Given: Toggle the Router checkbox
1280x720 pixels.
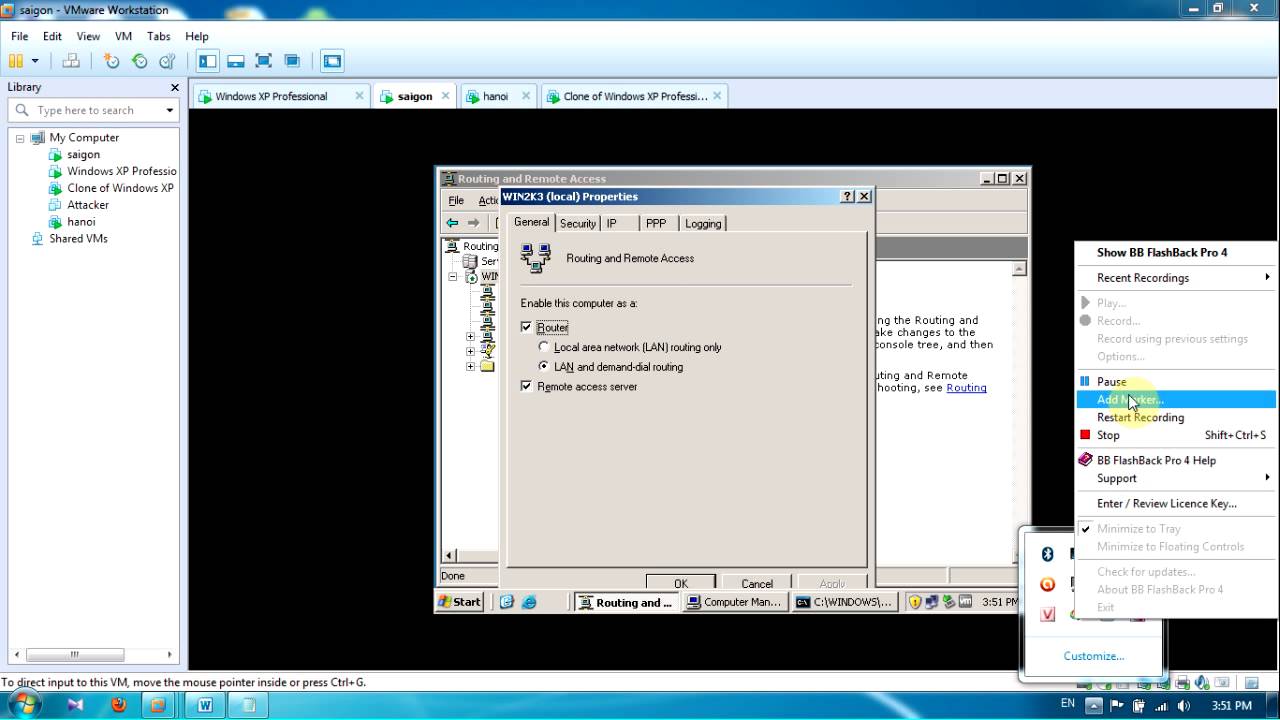Looking at the screenshot, I should pyautogui.click(x=526, y=327).
